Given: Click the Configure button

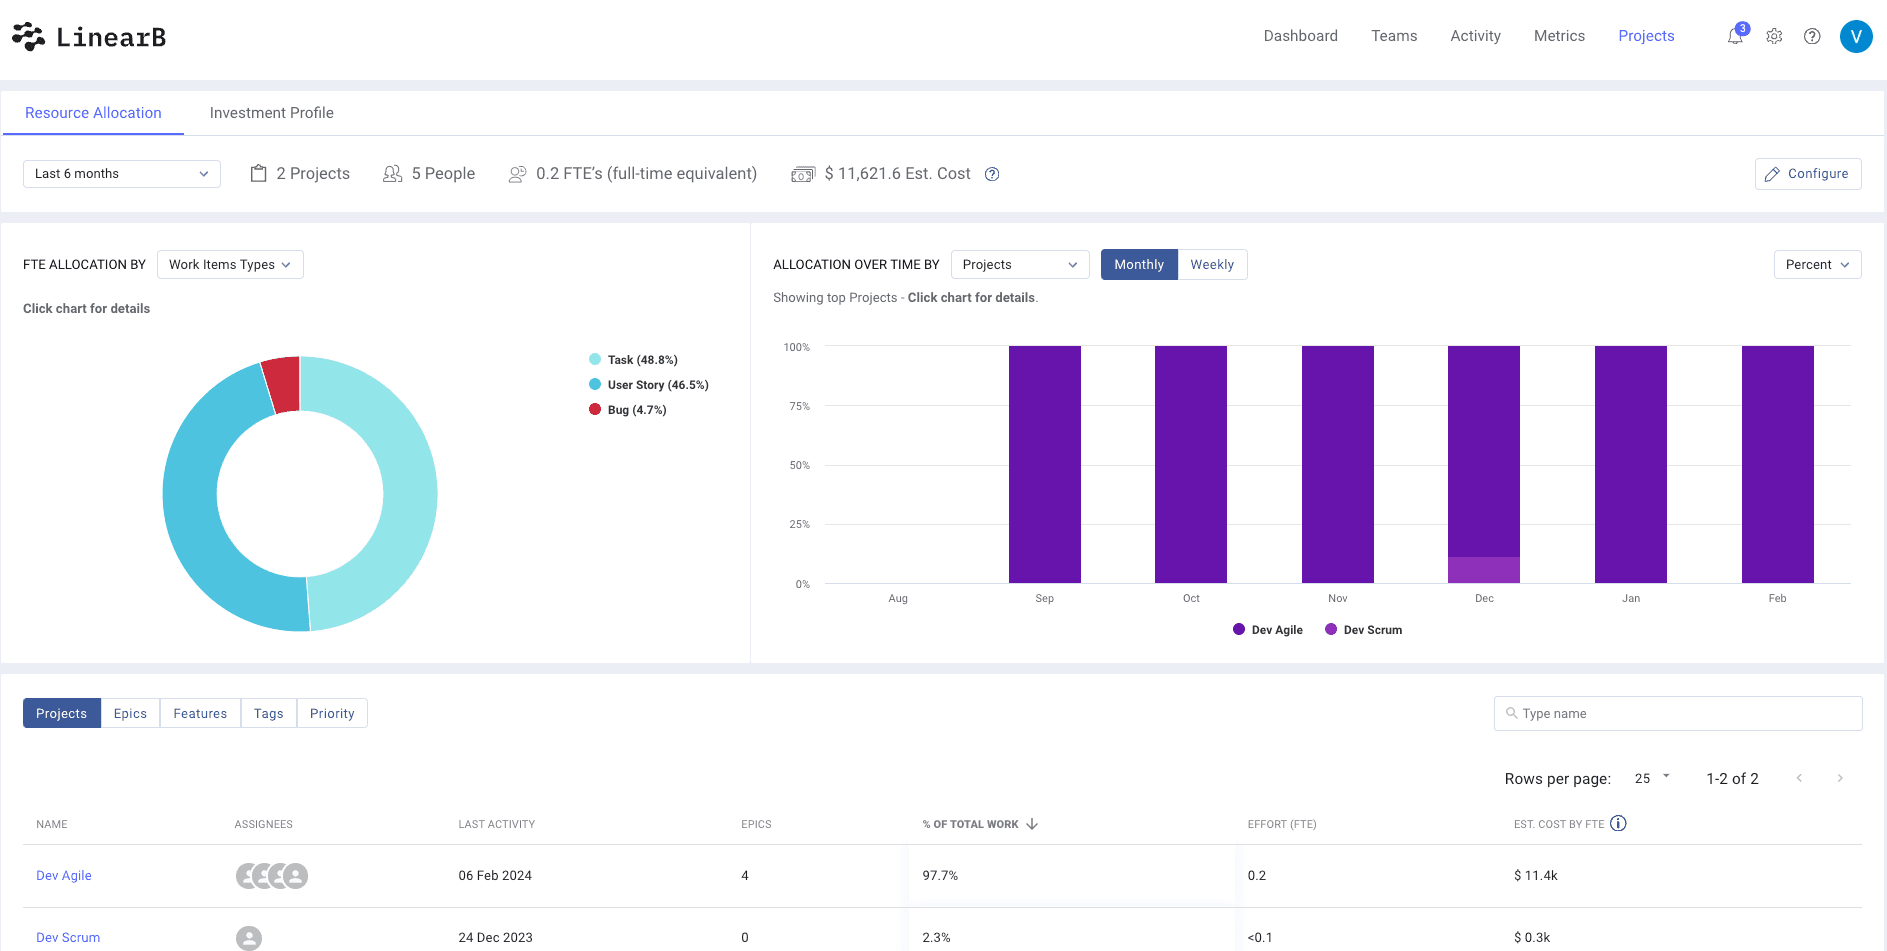Looking at the screenshot, I should (1808, 174).
